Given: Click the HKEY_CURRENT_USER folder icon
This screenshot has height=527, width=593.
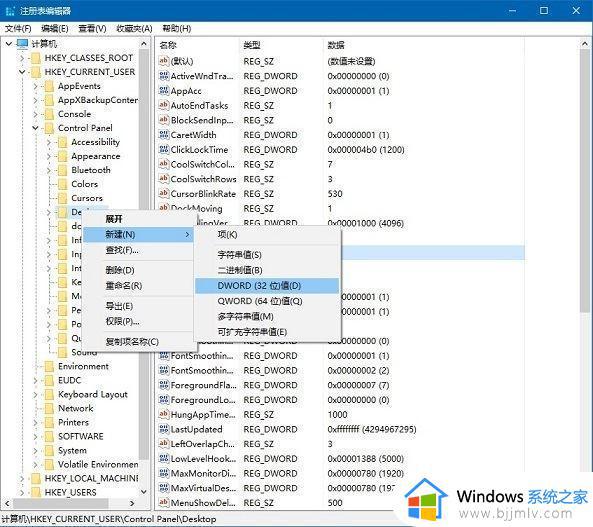Looking at the screenshot, I should click(36, 72).
